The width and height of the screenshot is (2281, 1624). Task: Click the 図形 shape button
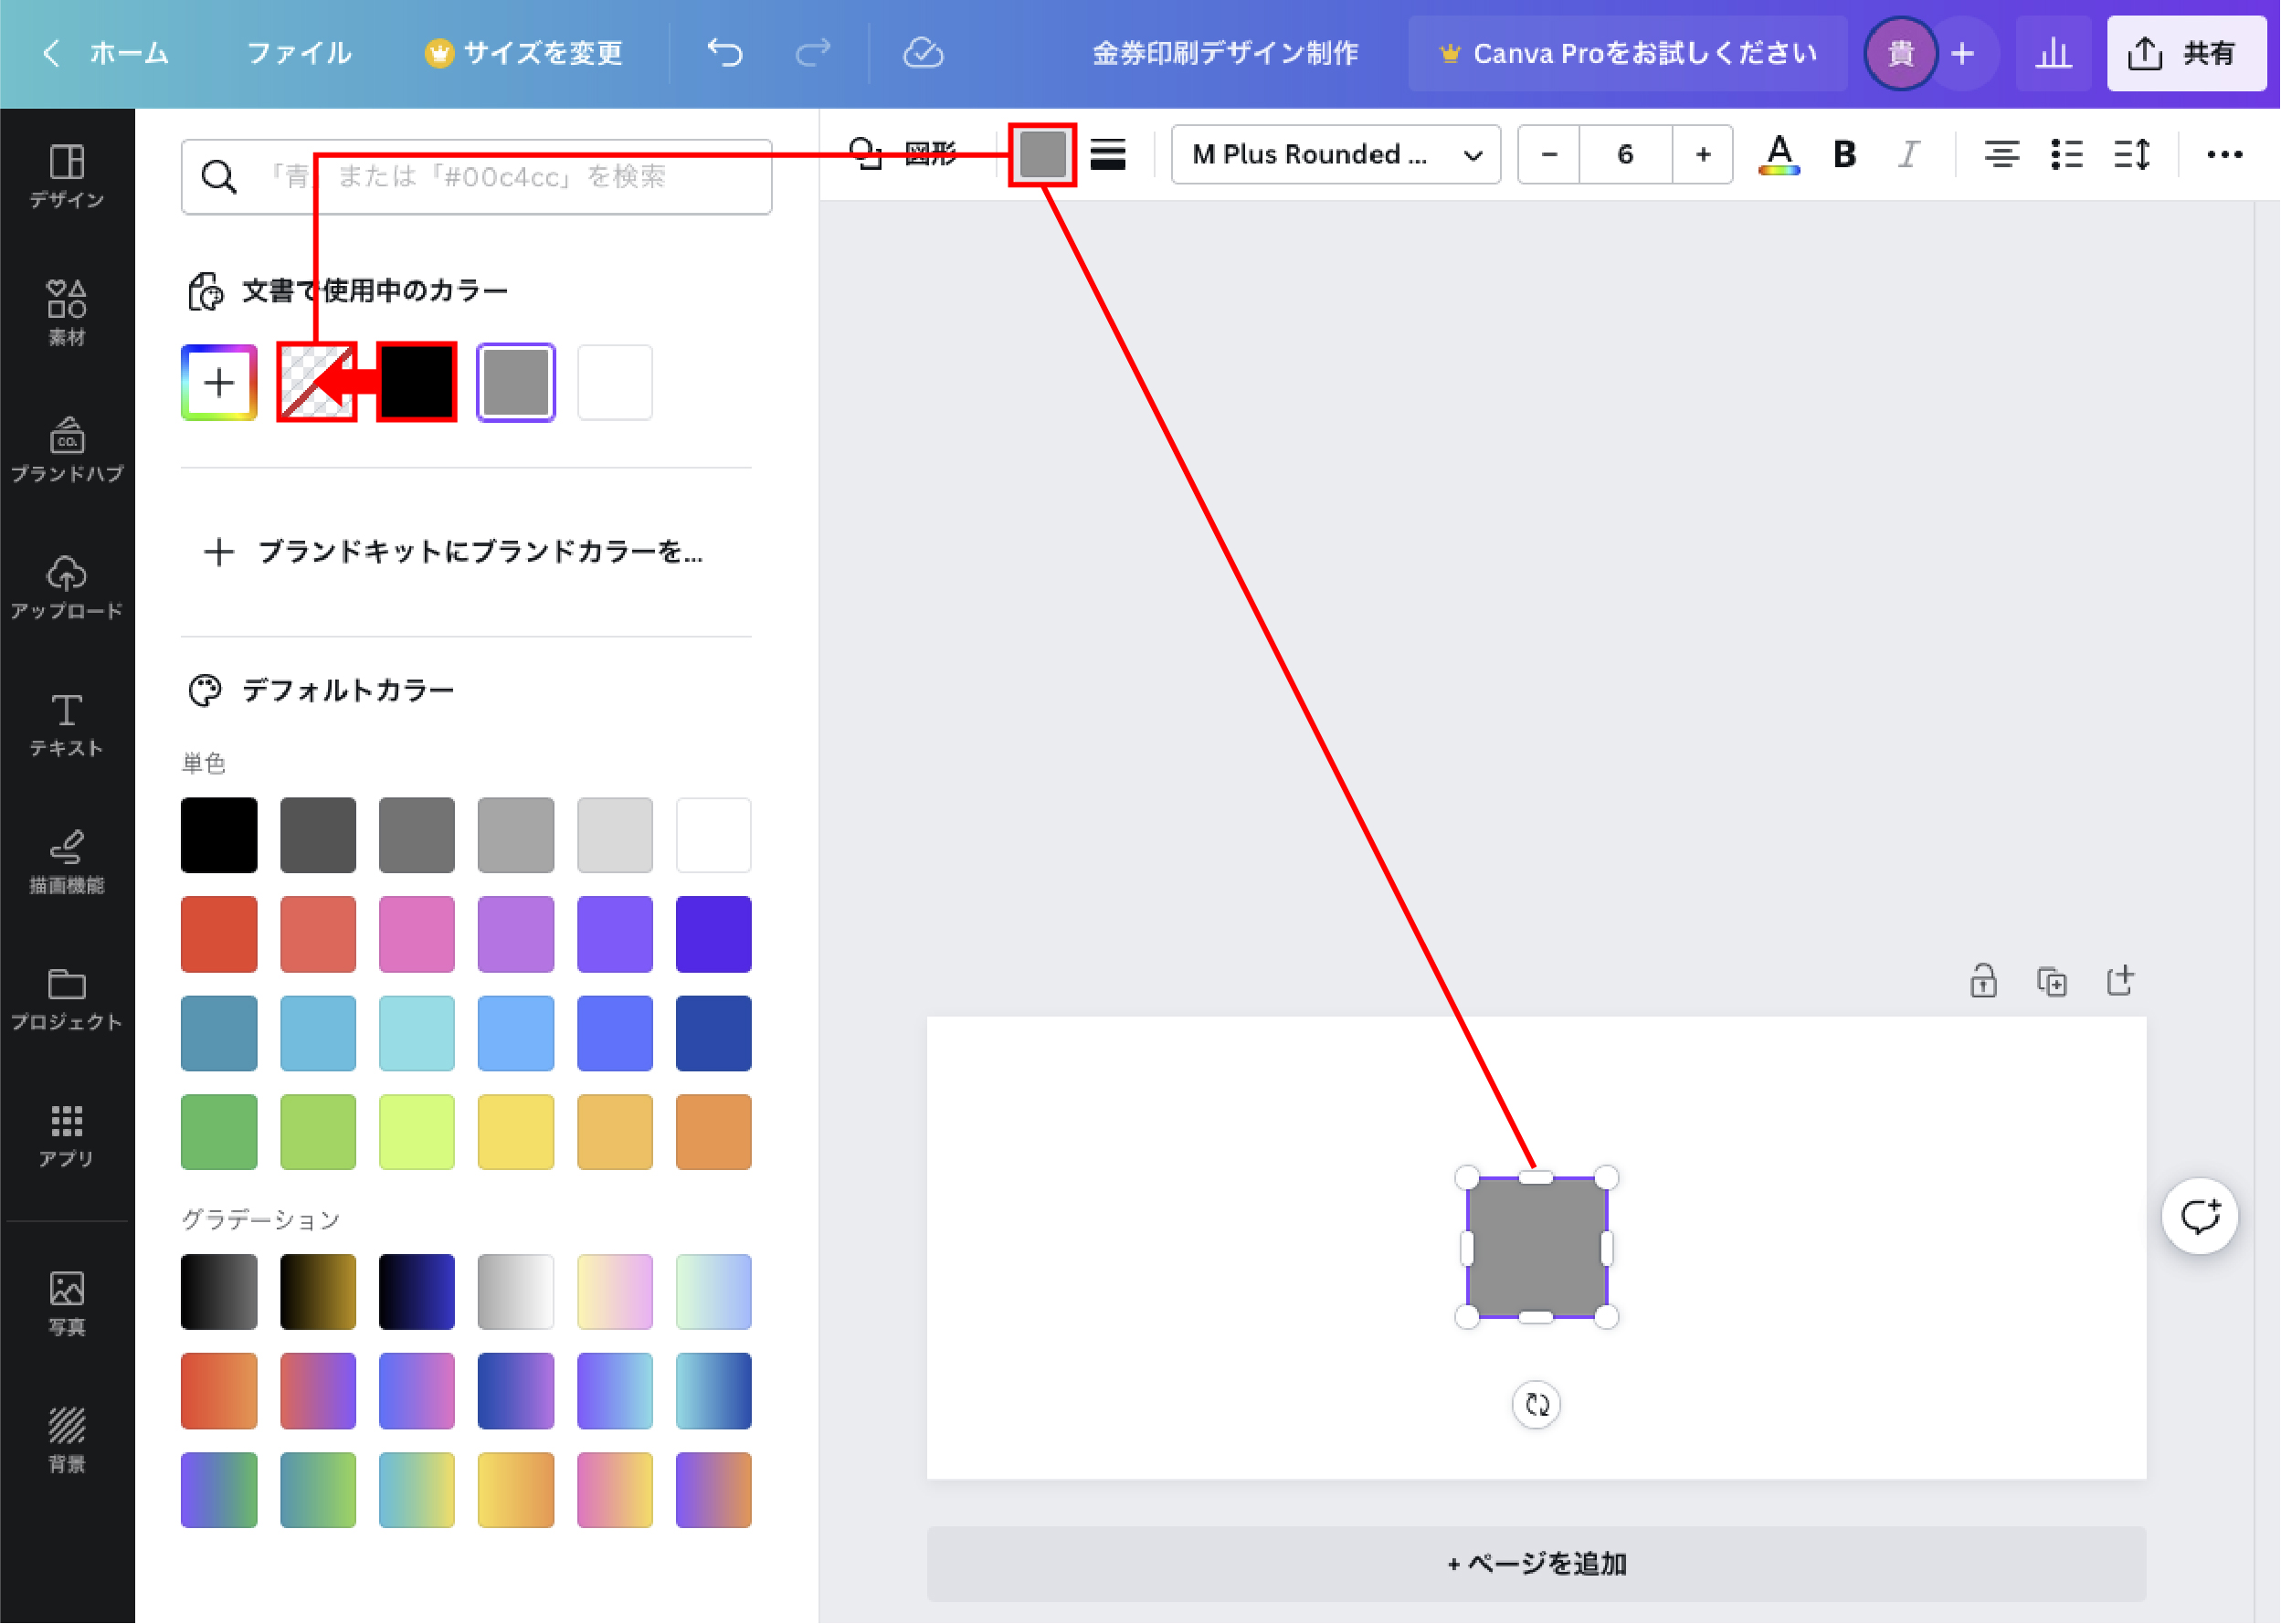point(902,154)
